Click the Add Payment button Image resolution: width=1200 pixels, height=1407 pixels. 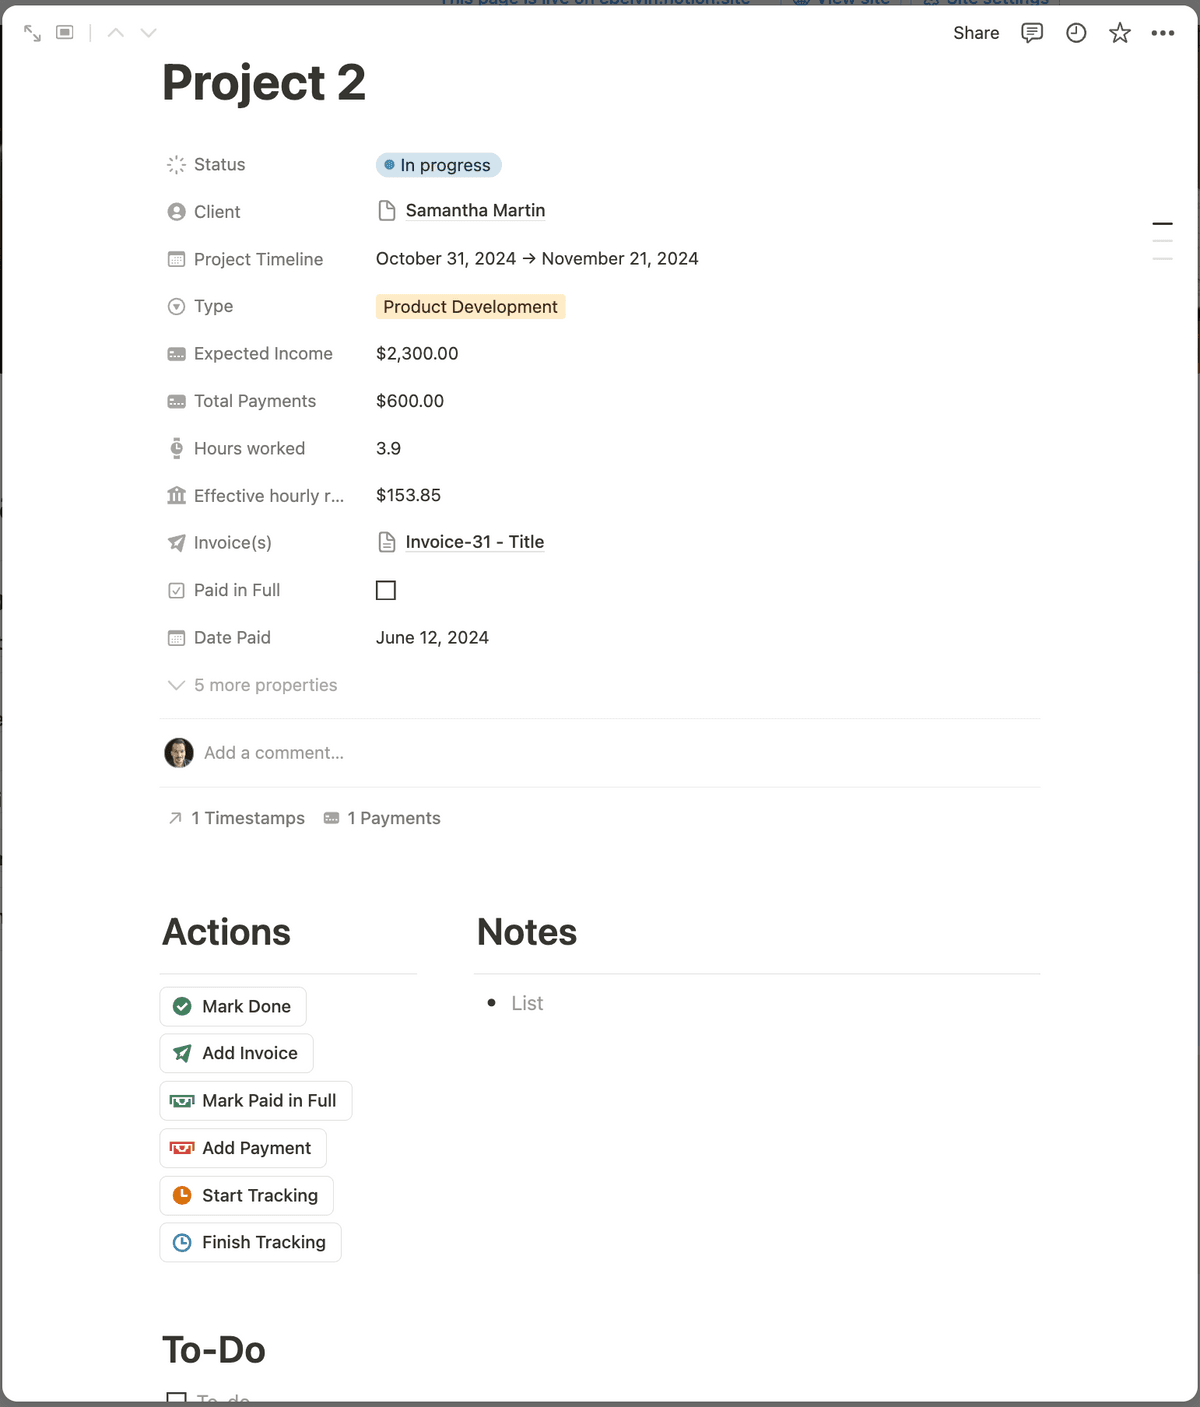click(243, 1148)
